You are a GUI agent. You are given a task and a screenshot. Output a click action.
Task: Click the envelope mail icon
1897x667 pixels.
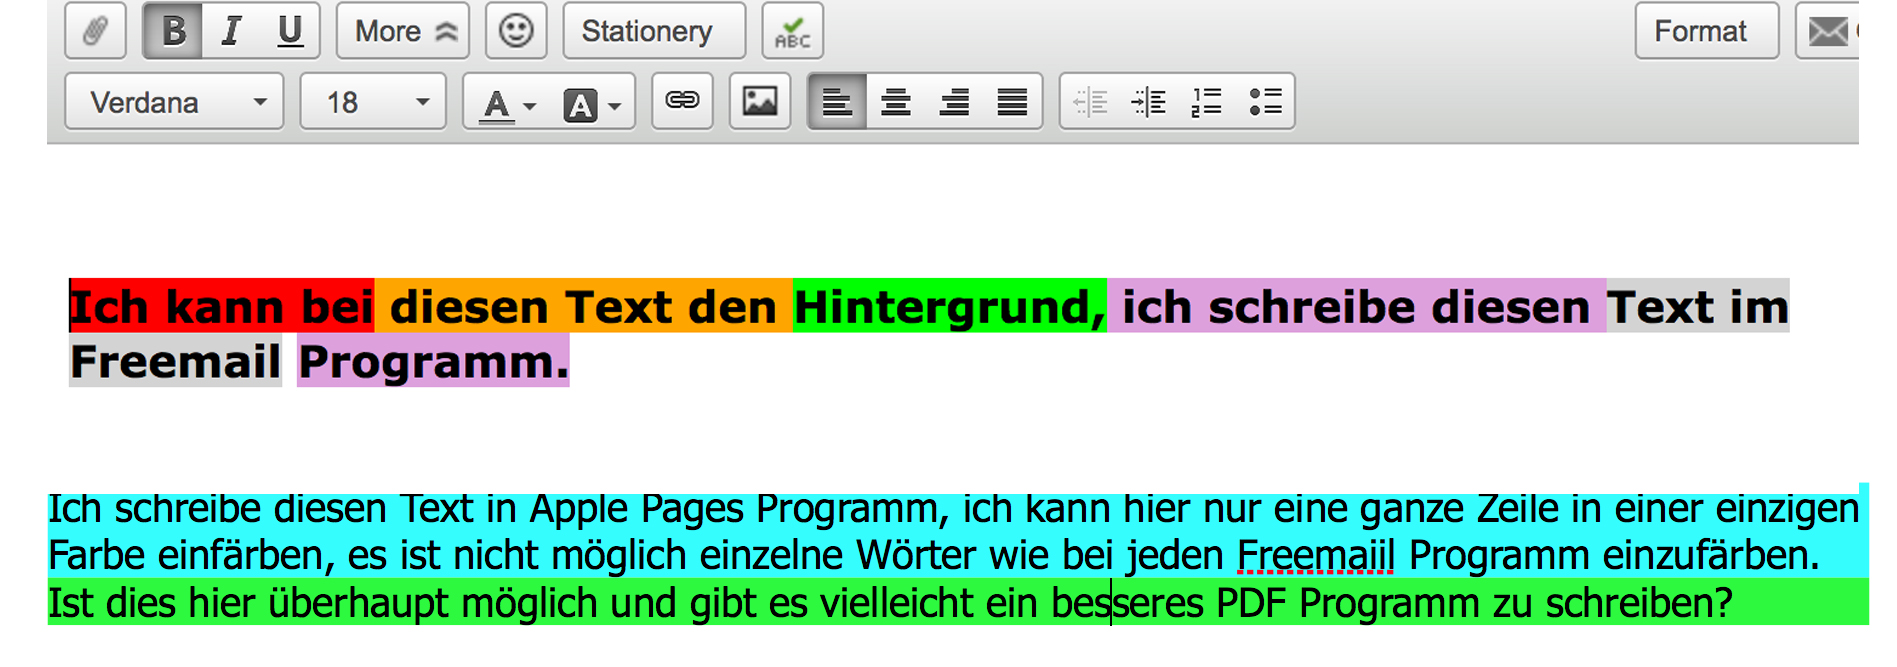tap(1828, 31)
